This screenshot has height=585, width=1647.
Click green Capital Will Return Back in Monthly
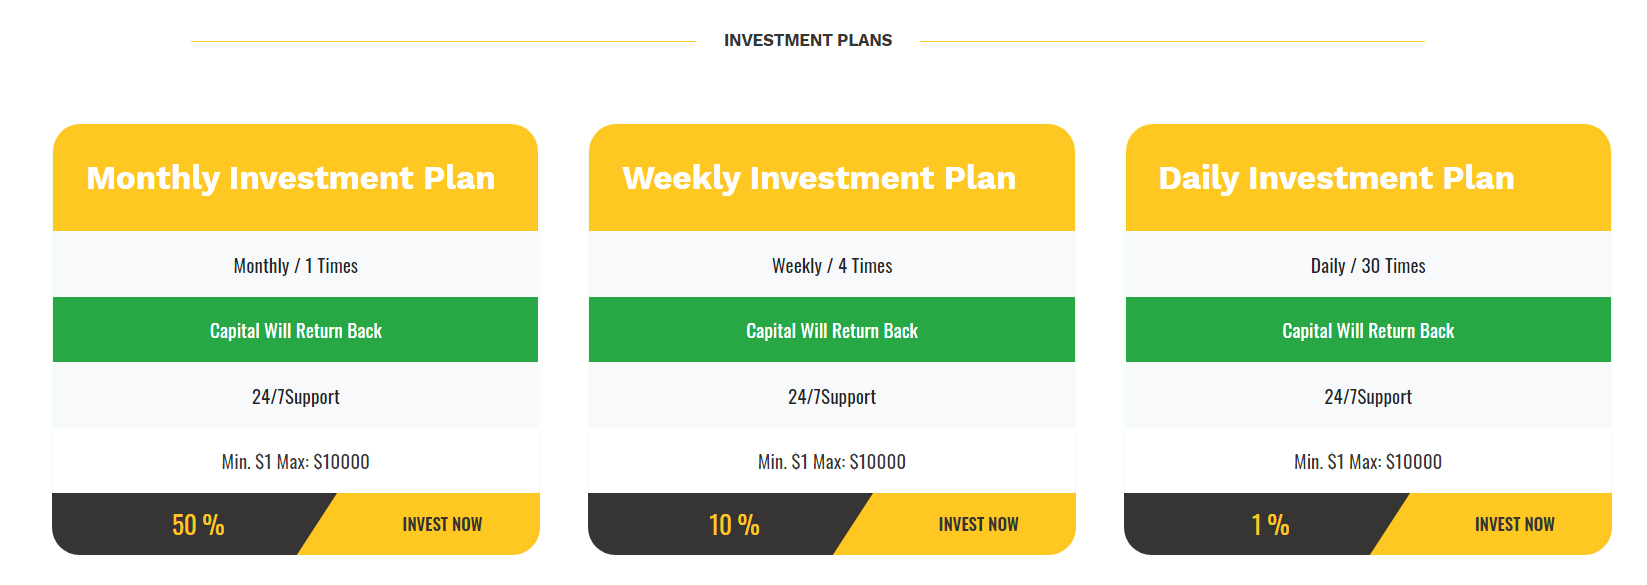[295, 330]
